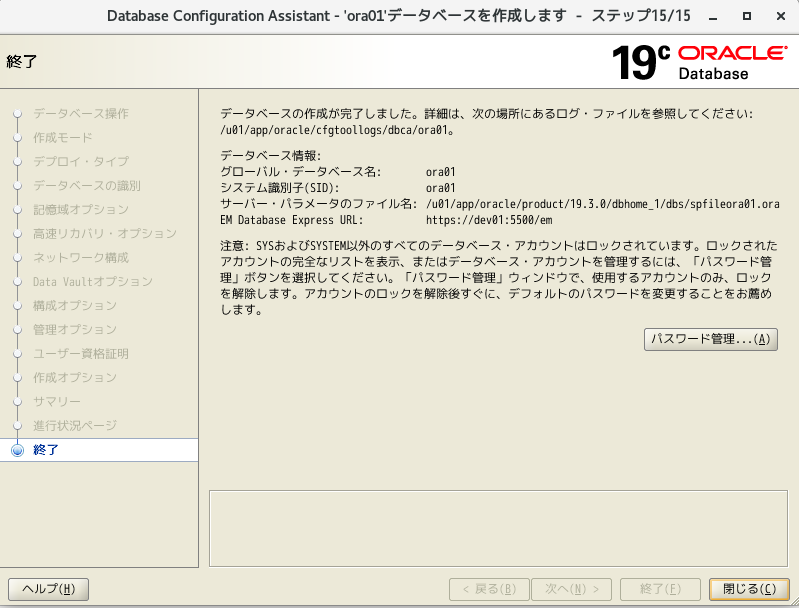Click the spfileora01.ora file path
799x608 pixels.
point(602,204)
